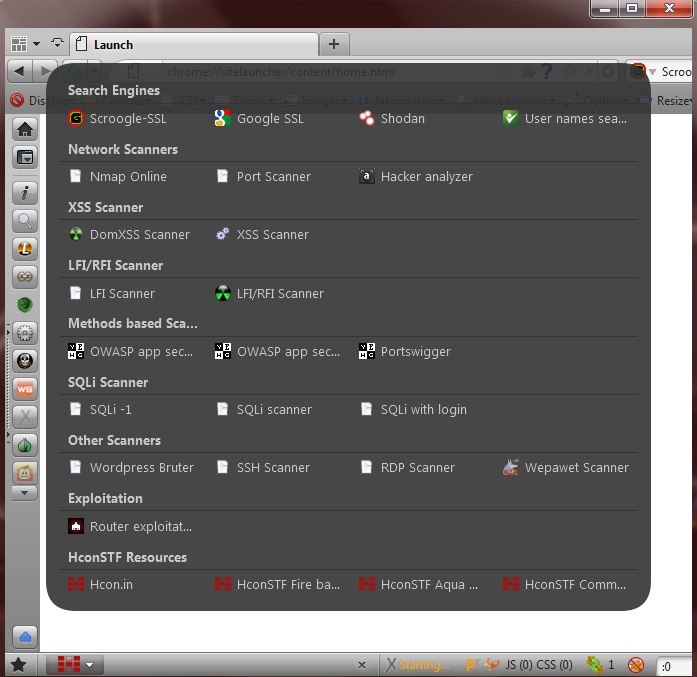The width and height of the screenshot is (697, 677).
Task: Click the green onion Tor sidebar icon
Action: point(25,445)
